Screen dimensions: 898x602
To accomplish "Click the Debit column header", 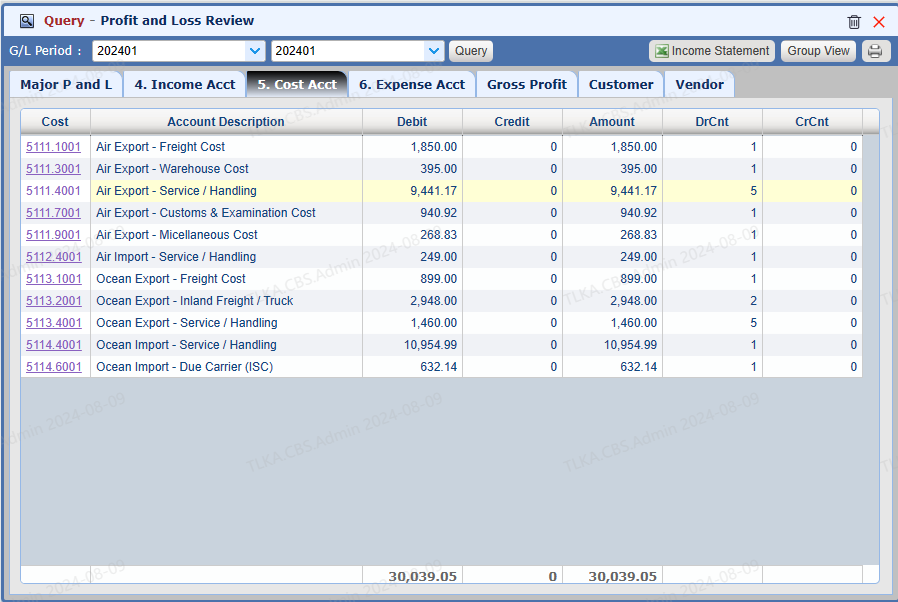I will [x=412, y=121].
